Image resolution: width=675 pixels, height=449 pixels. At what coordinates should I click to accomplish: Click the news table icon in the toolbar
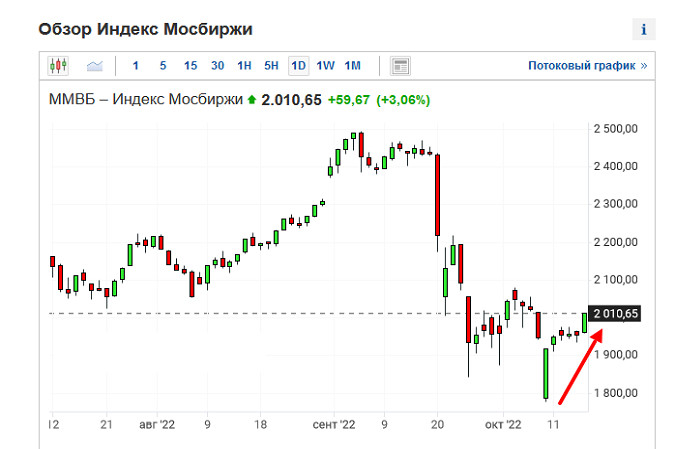point(400,66)
